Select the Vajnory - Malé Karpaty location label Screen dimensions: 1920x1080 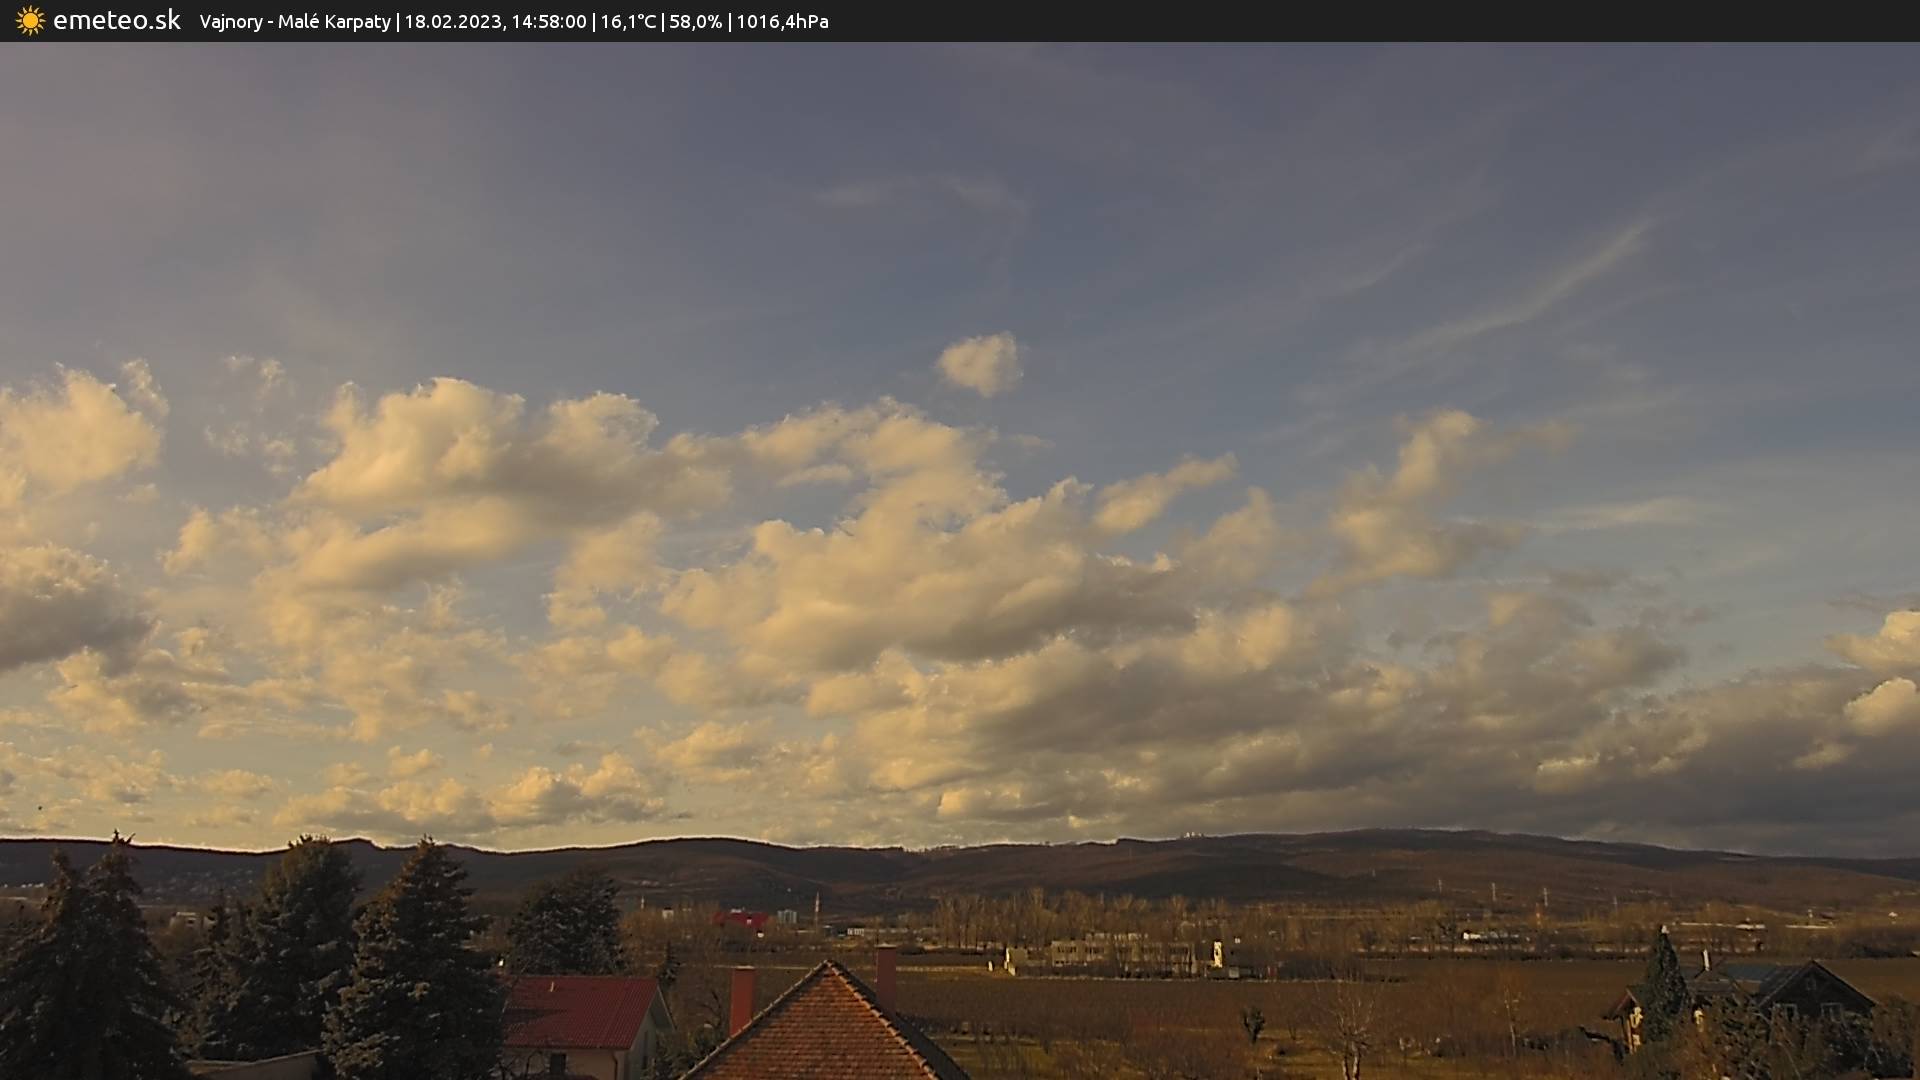(x=295, y=22)
